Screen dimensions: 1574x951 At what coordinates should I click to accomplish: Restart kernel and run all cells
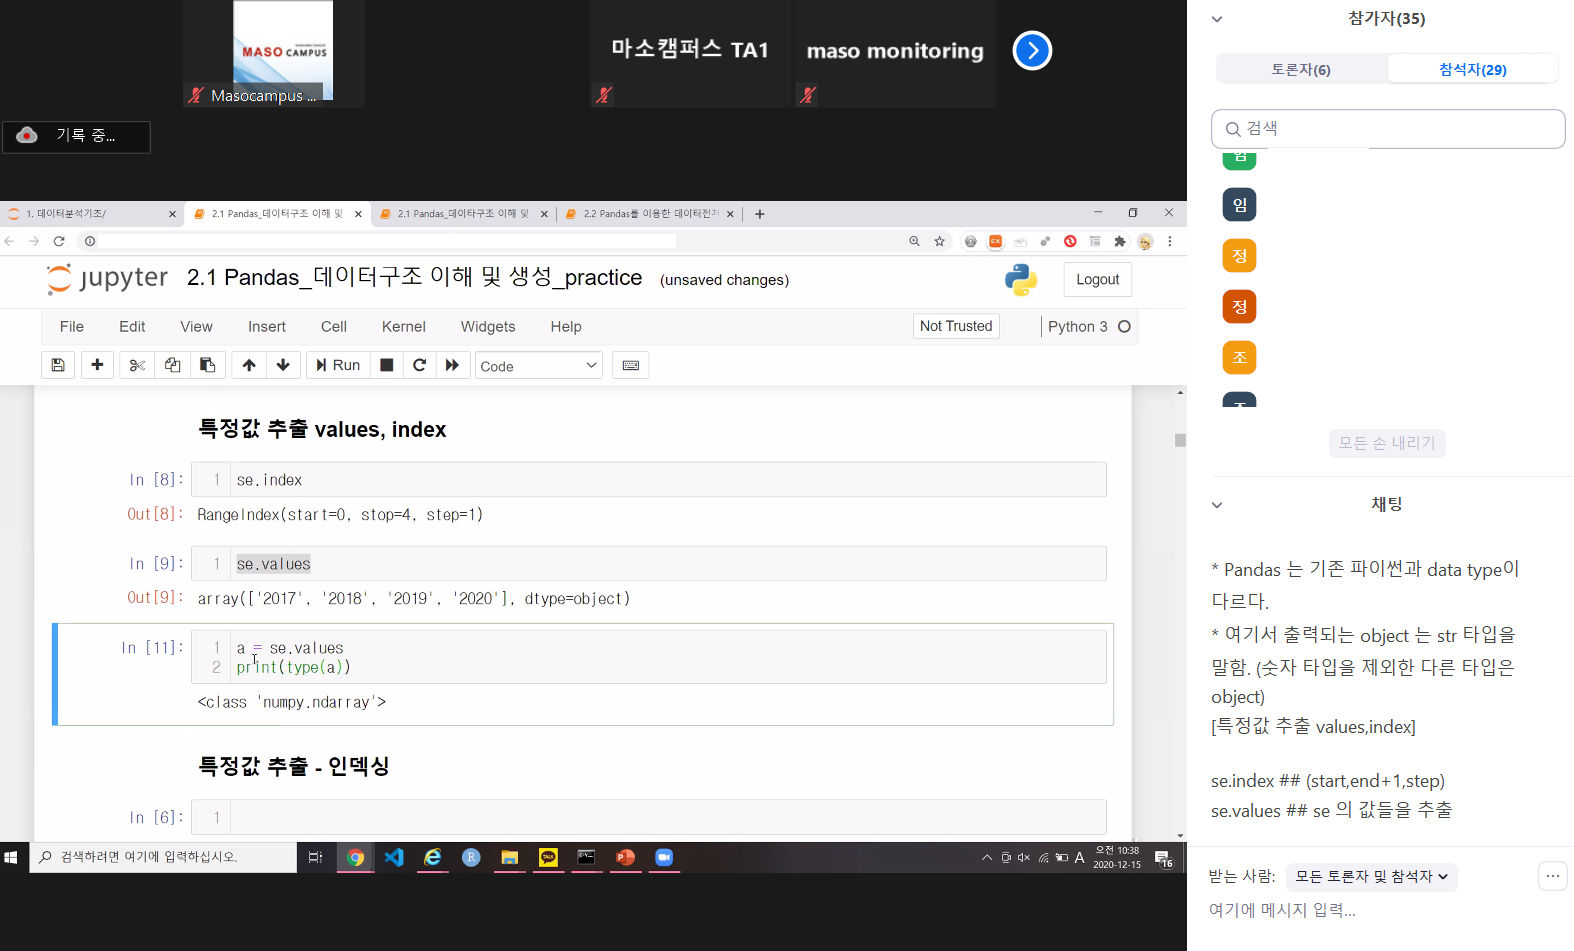click(x=452, y=366)
